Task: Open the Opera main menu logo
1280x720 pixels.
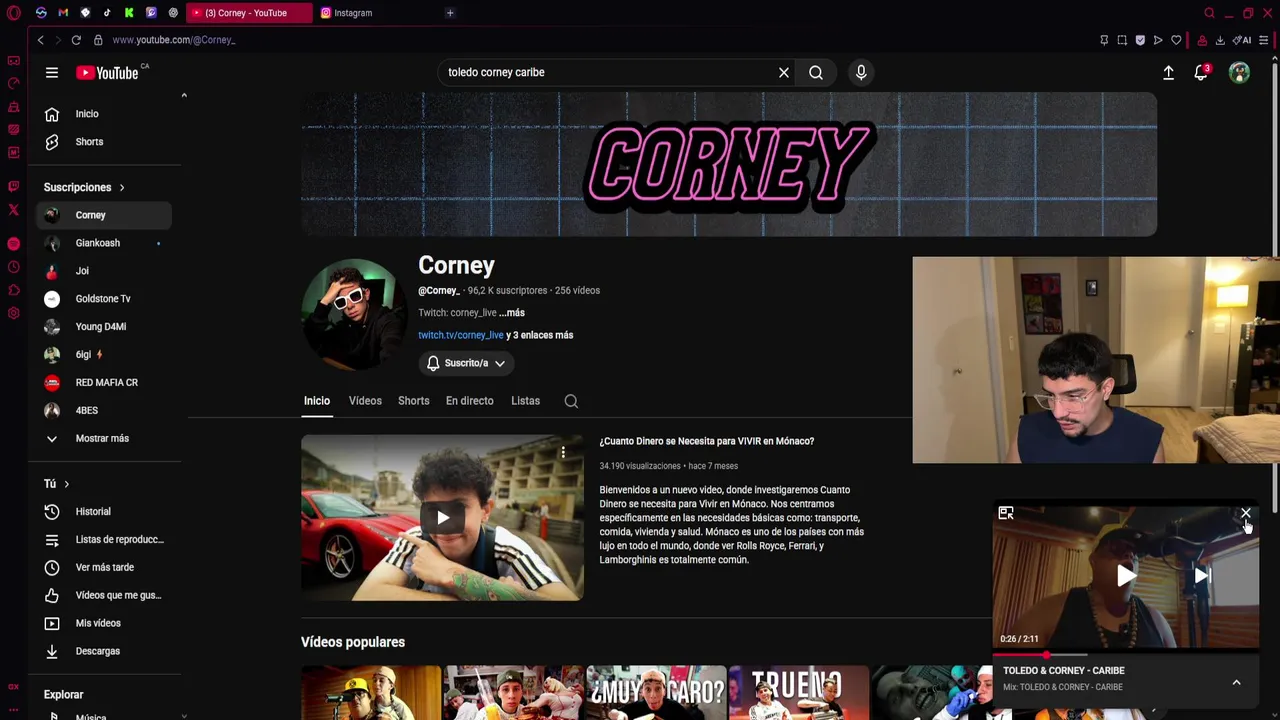Action: (x=14, y=13)
